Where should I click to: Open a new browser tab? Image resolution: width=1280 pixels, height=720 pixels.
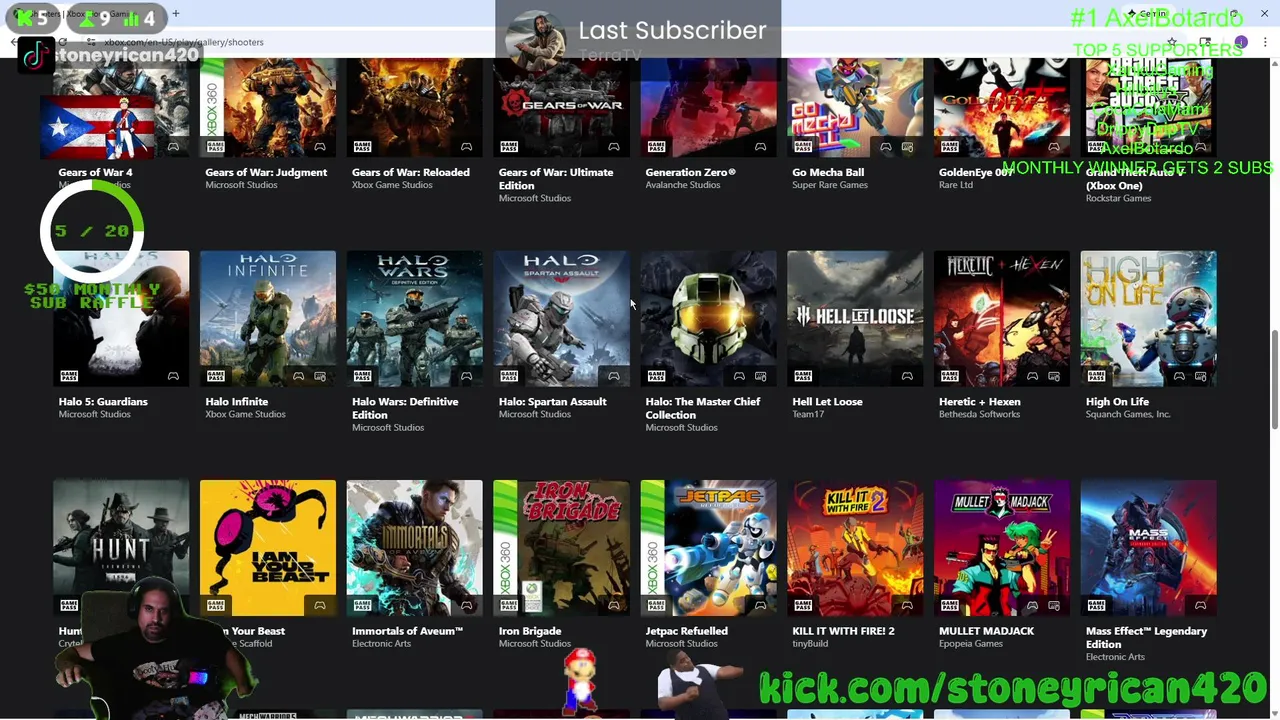point(175,14)
